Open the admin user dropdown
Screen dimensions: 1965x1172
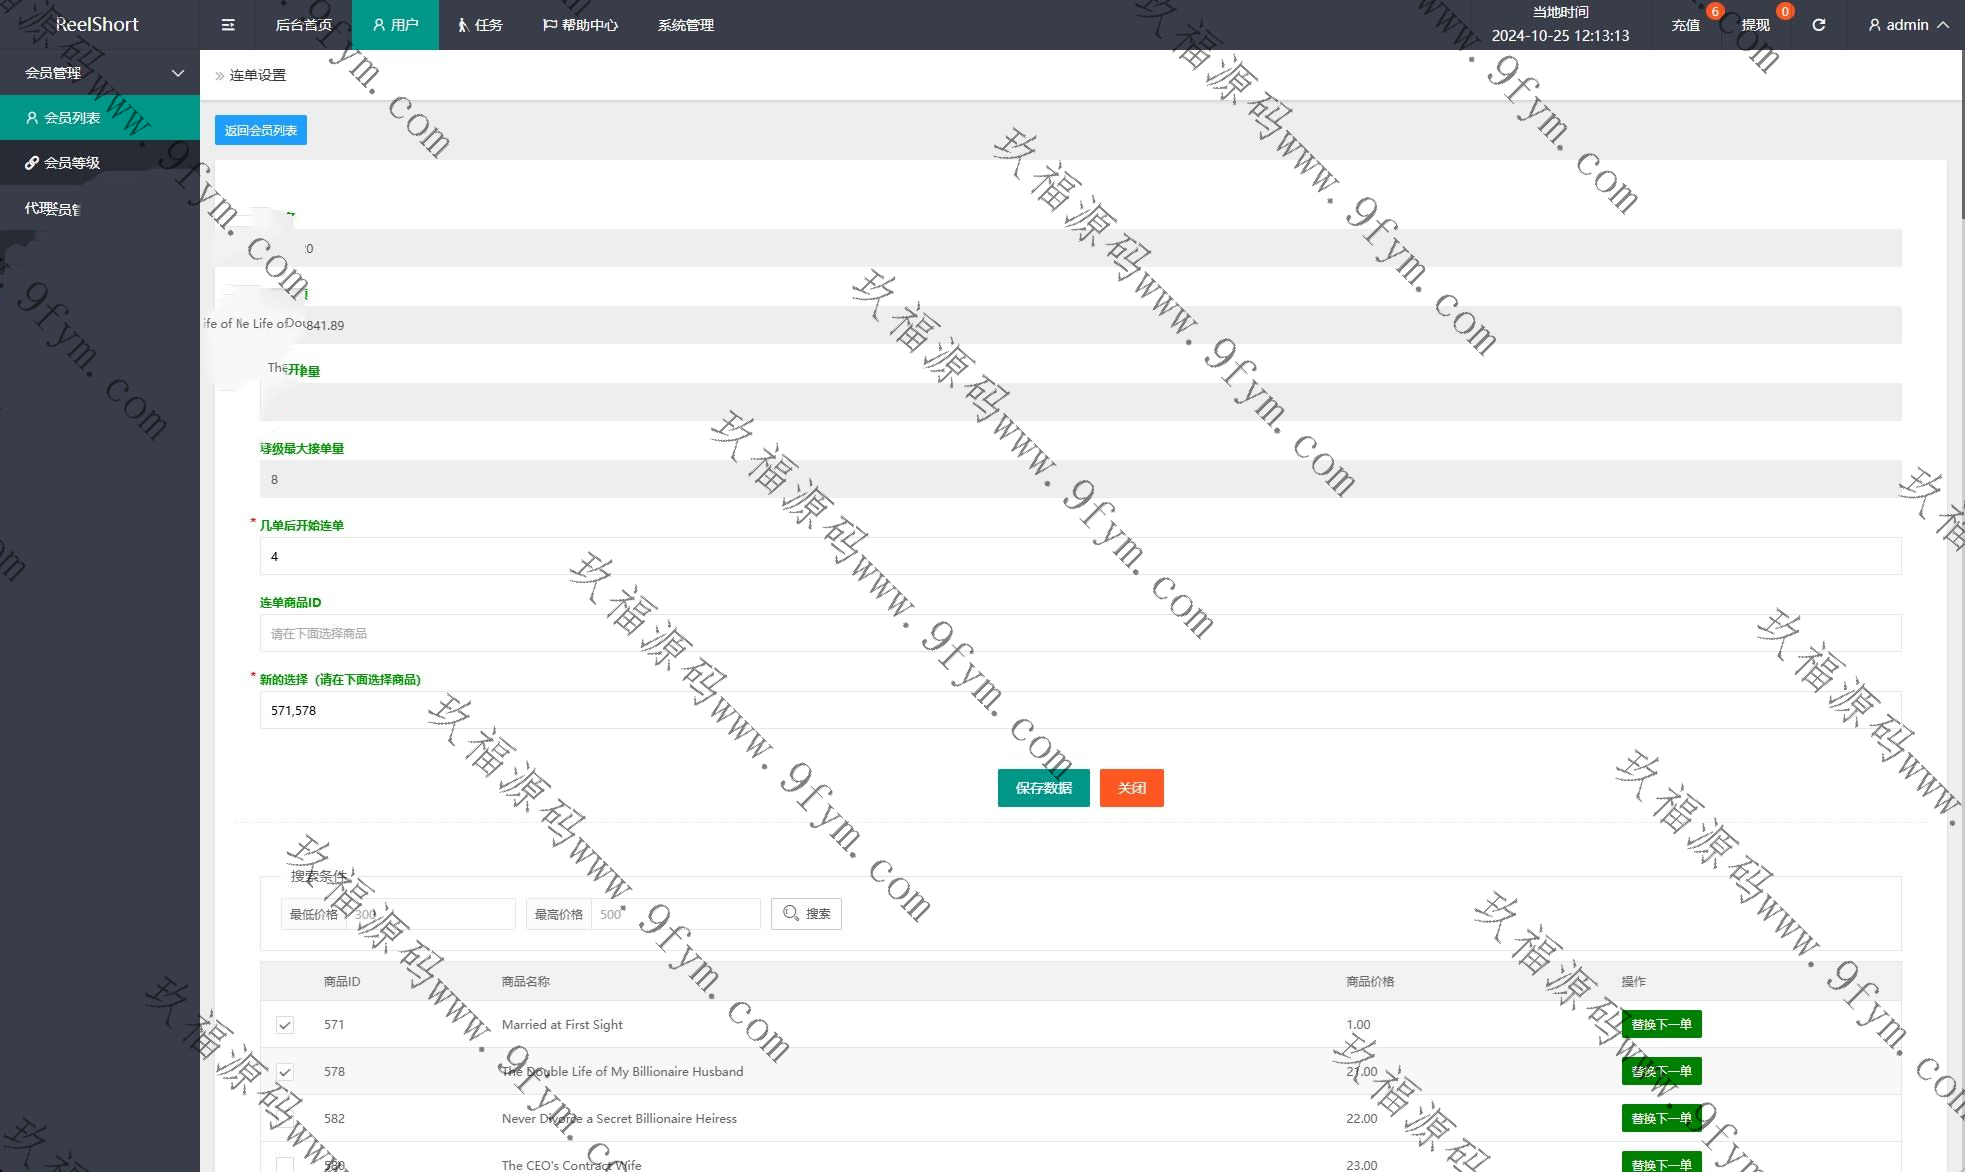1908,25
